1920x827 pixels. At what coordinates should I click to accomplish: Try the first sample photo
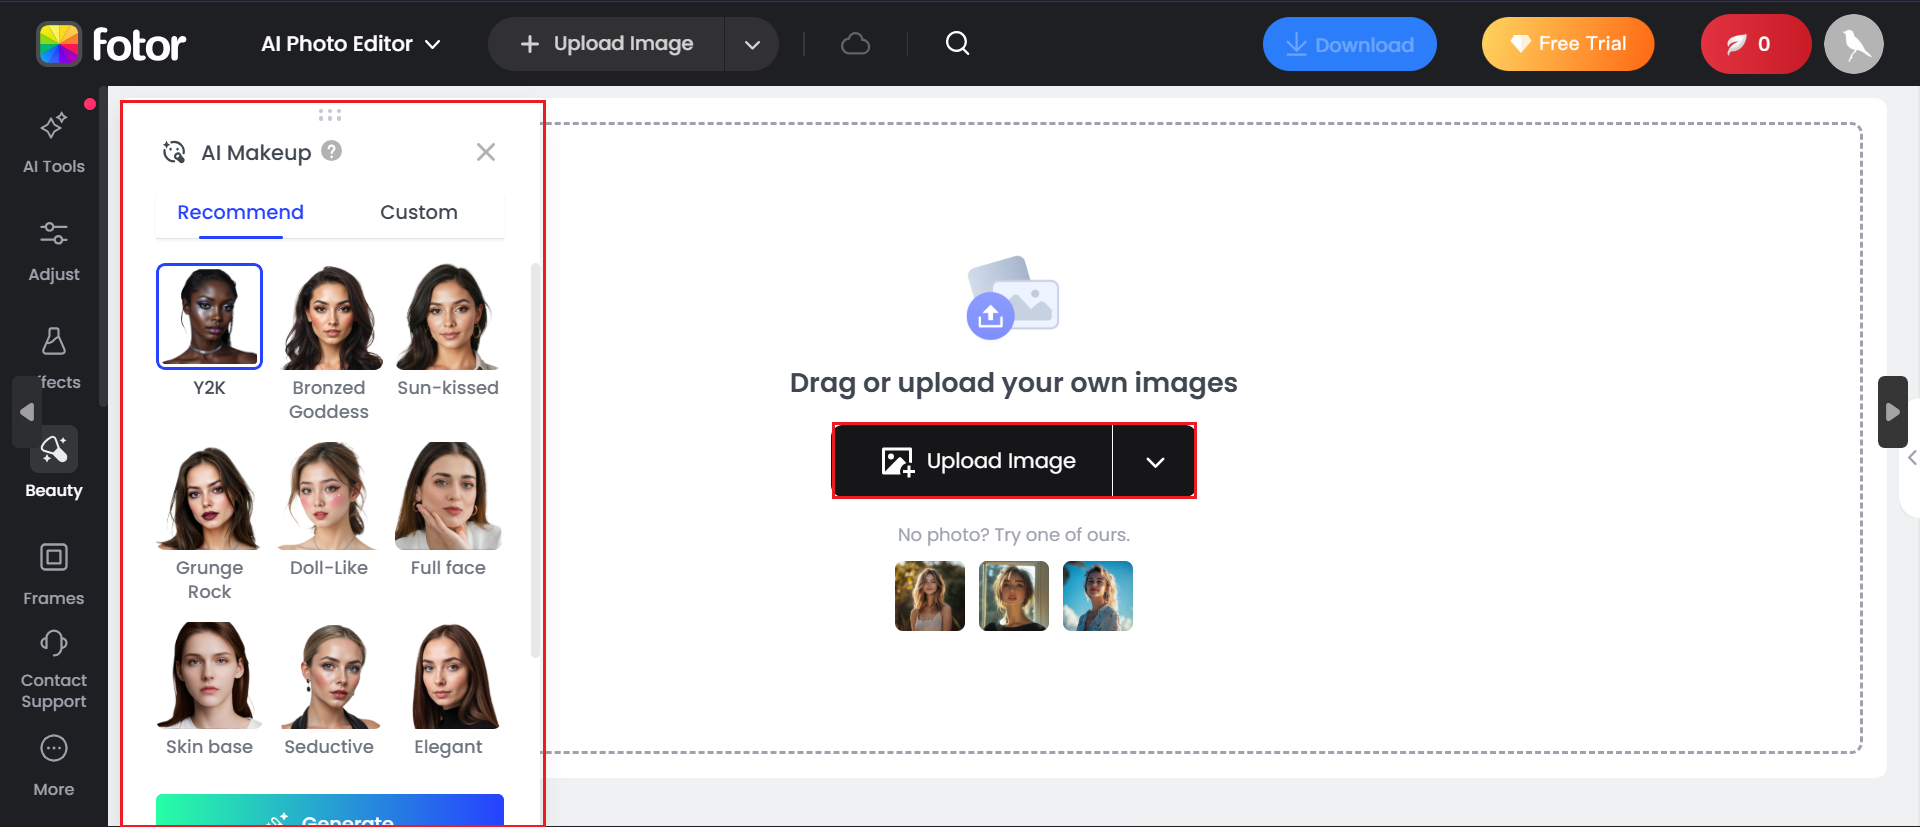(930, 596)
